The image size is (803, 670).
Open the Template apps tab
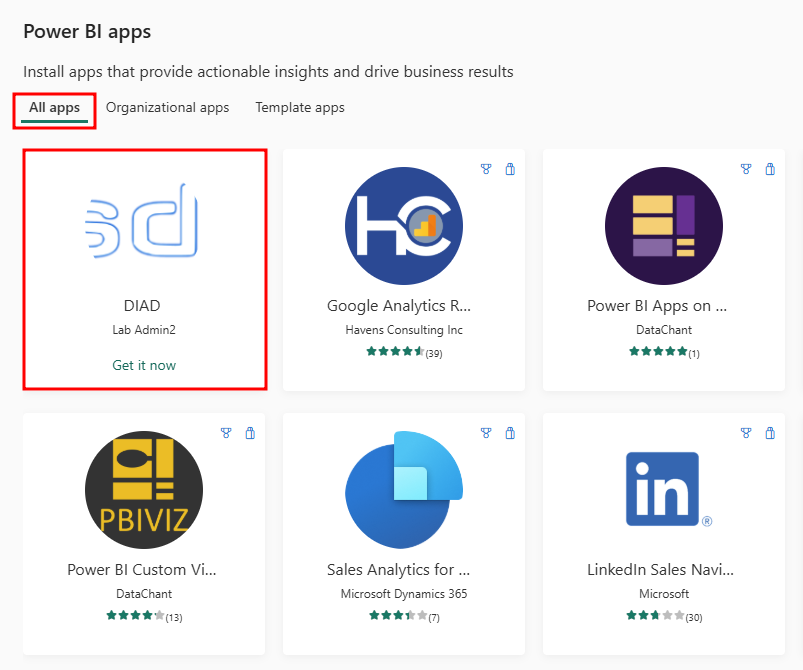299,107
